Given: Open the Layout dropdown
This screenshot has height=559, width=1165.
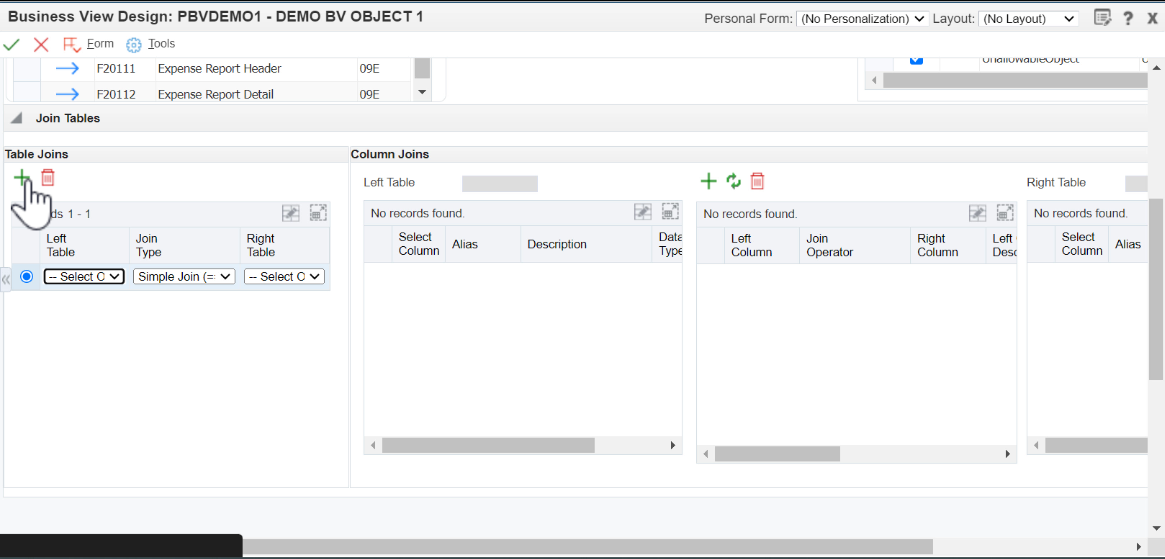Looking at the screenshot, I should point(1028,19).
